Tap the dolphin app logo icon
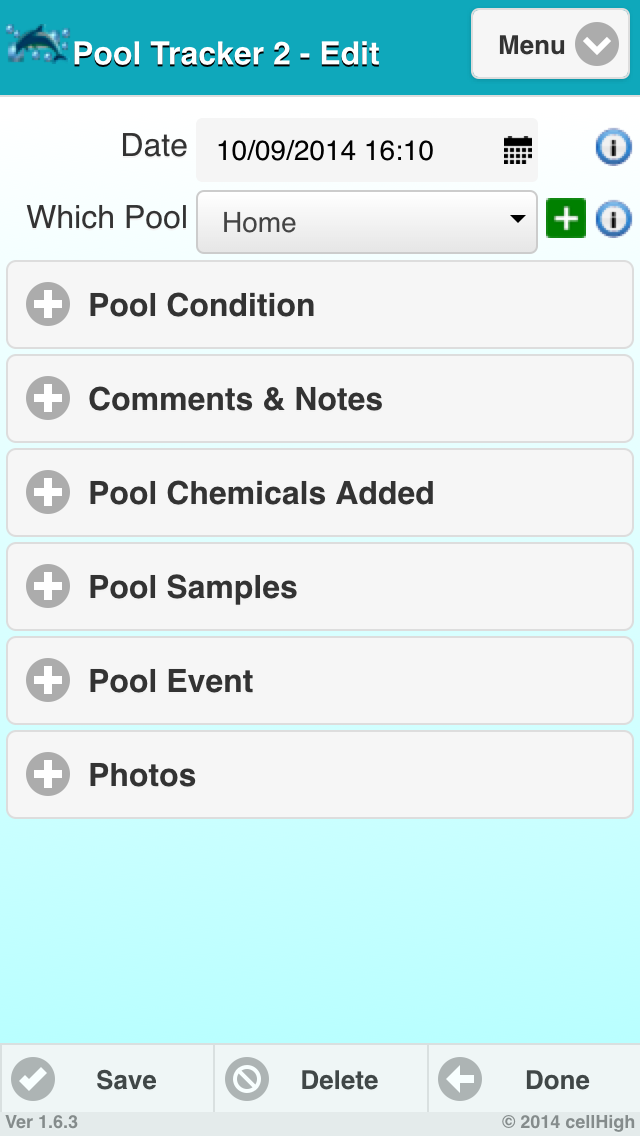 (36, 45)
